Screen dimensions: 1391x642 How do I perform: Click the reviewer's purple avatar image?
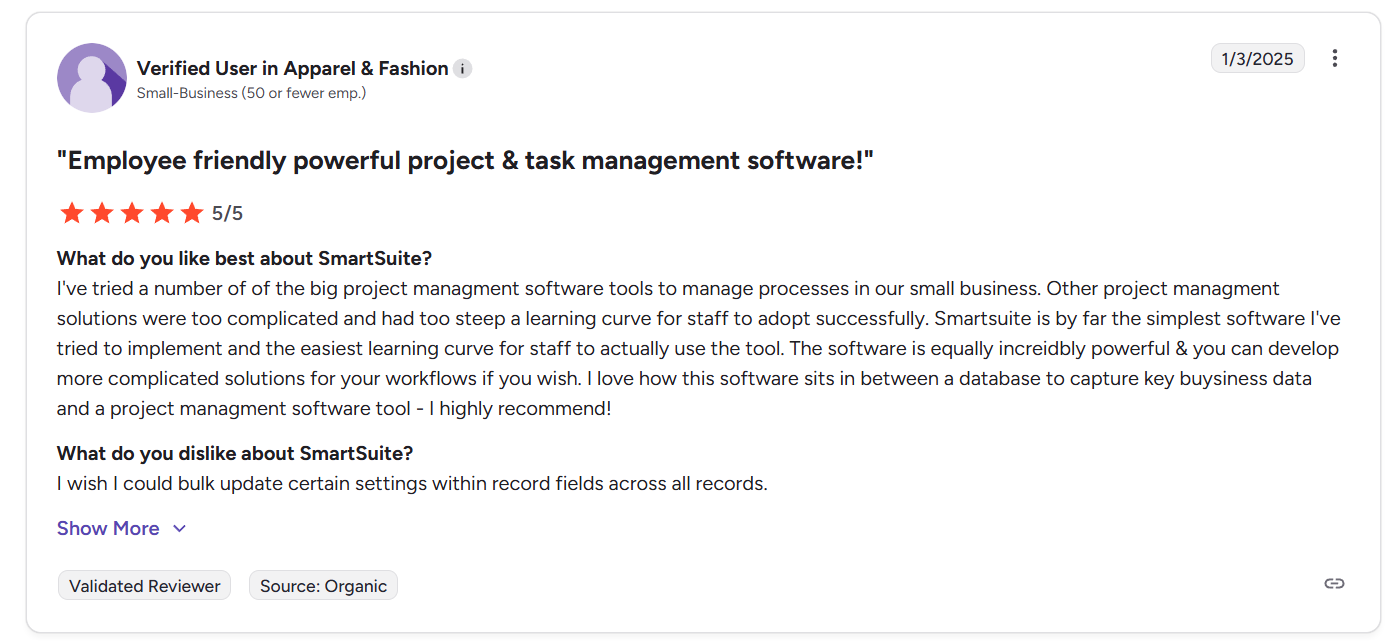coord(92,78)
